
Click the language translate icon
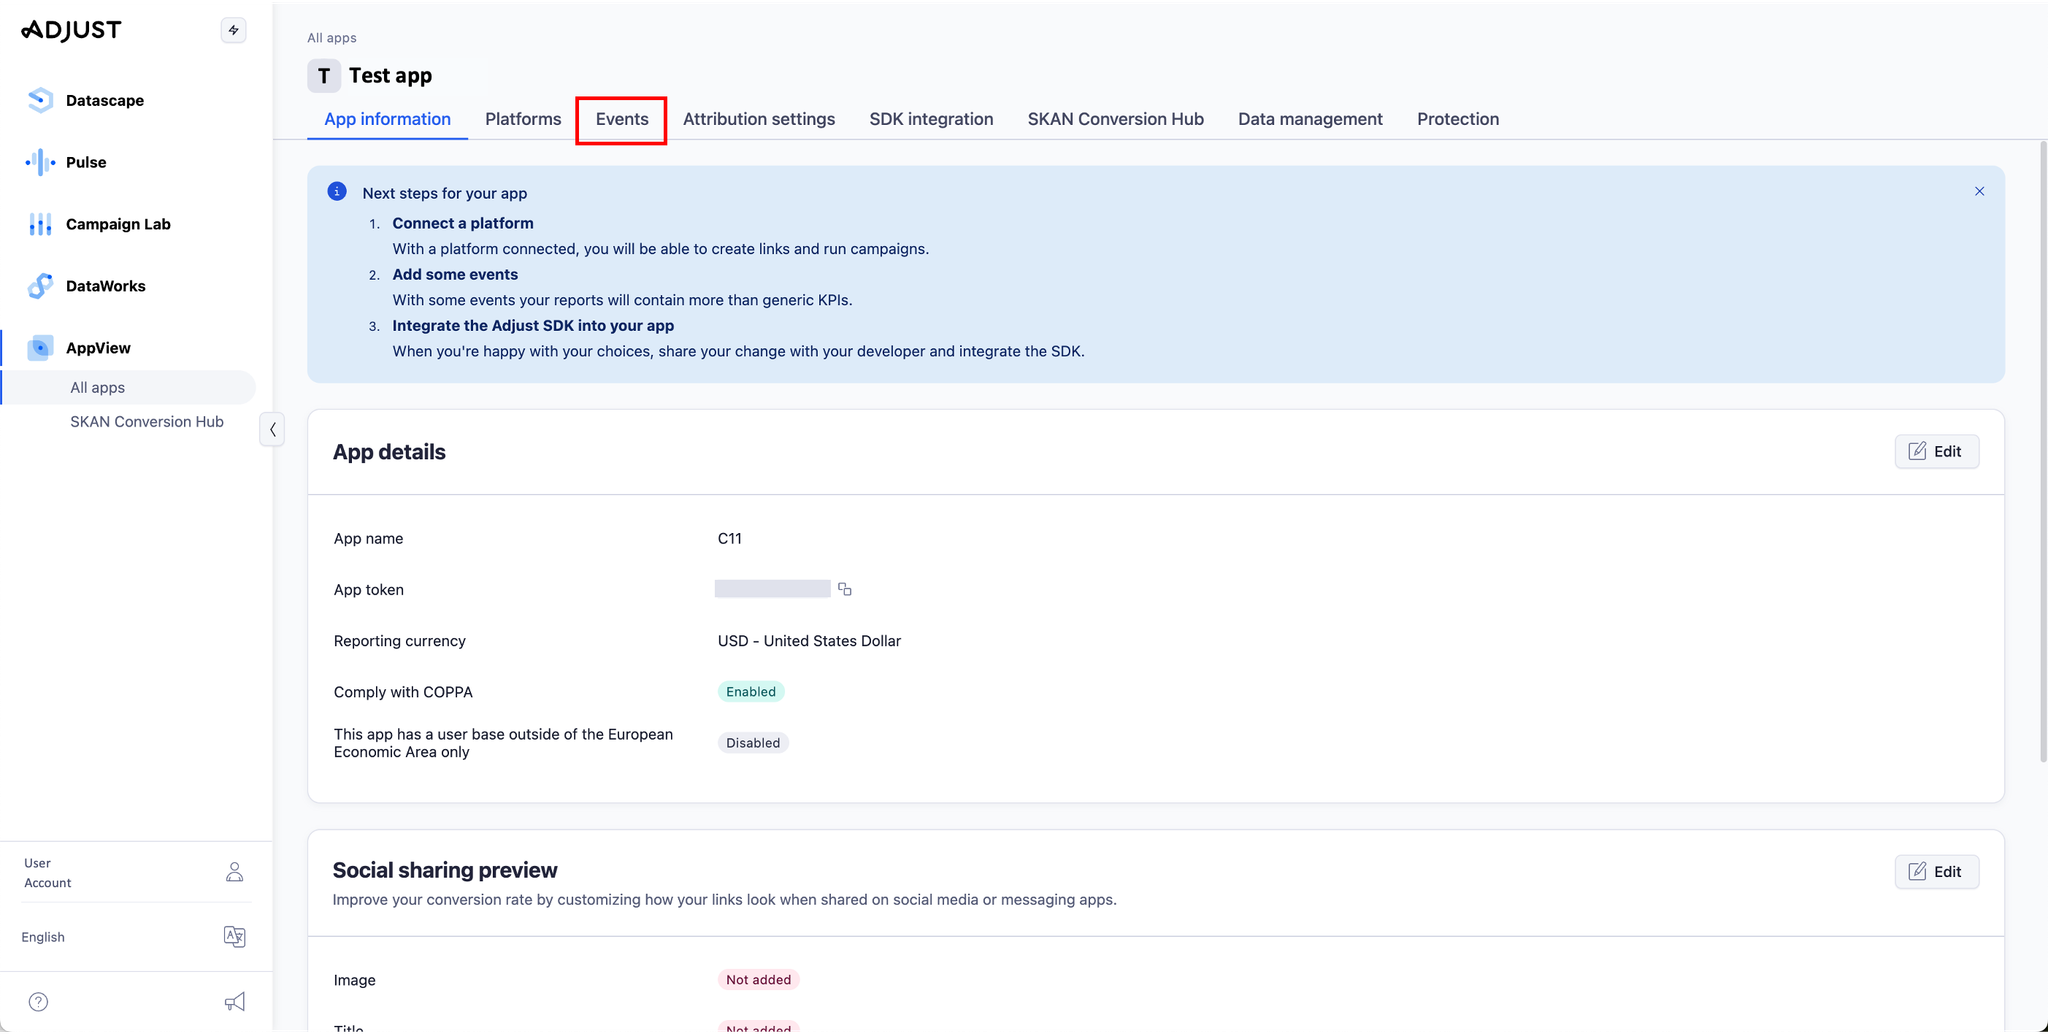(235, 937)
